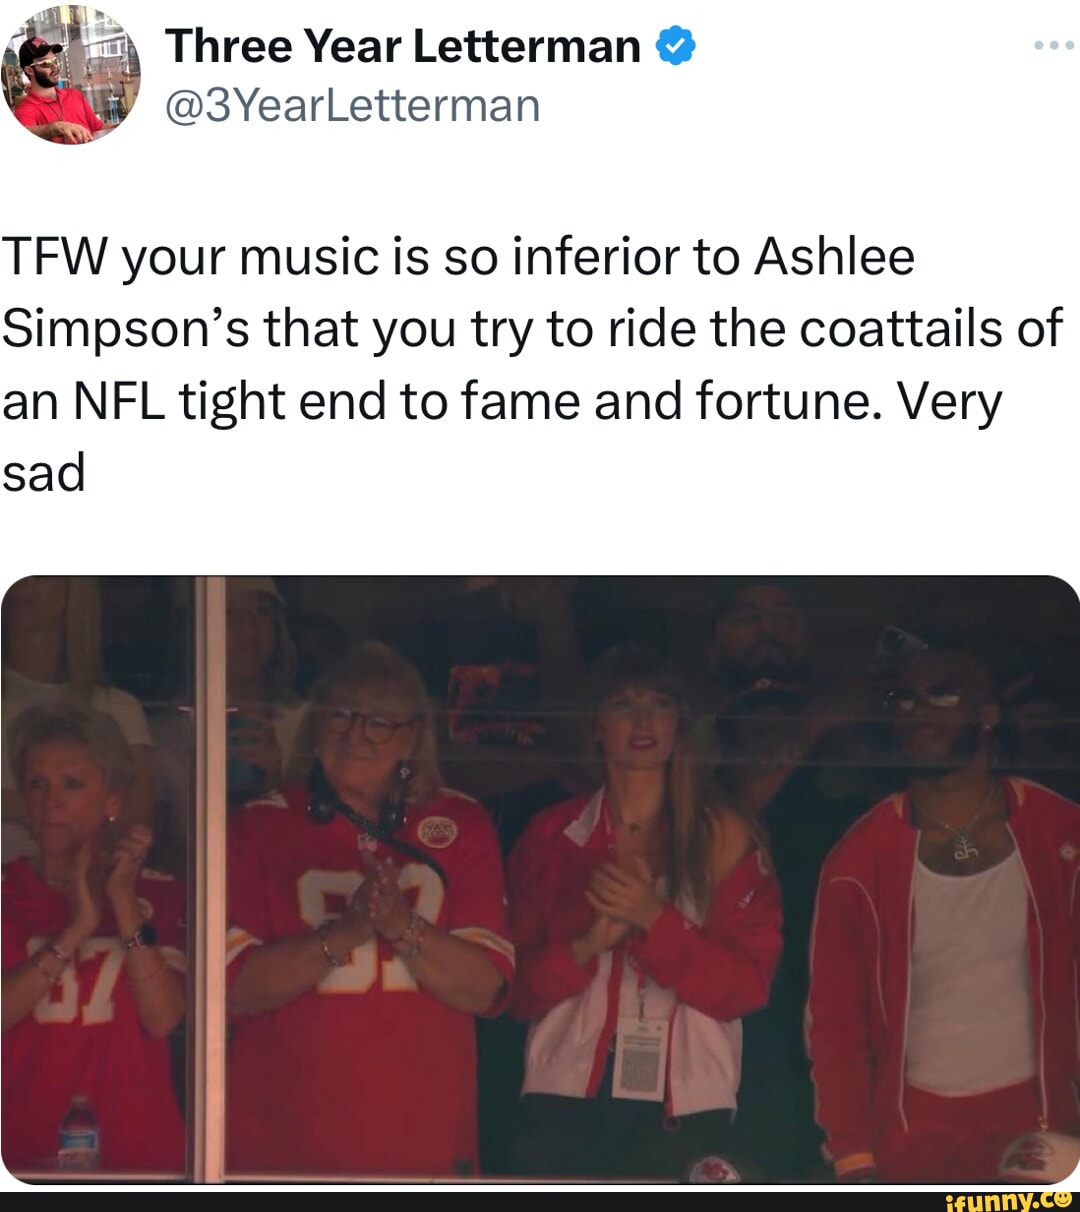Click the eyeglasses on the woman in jersey
Screen dimensions: 1080x1212
(371, 726)
